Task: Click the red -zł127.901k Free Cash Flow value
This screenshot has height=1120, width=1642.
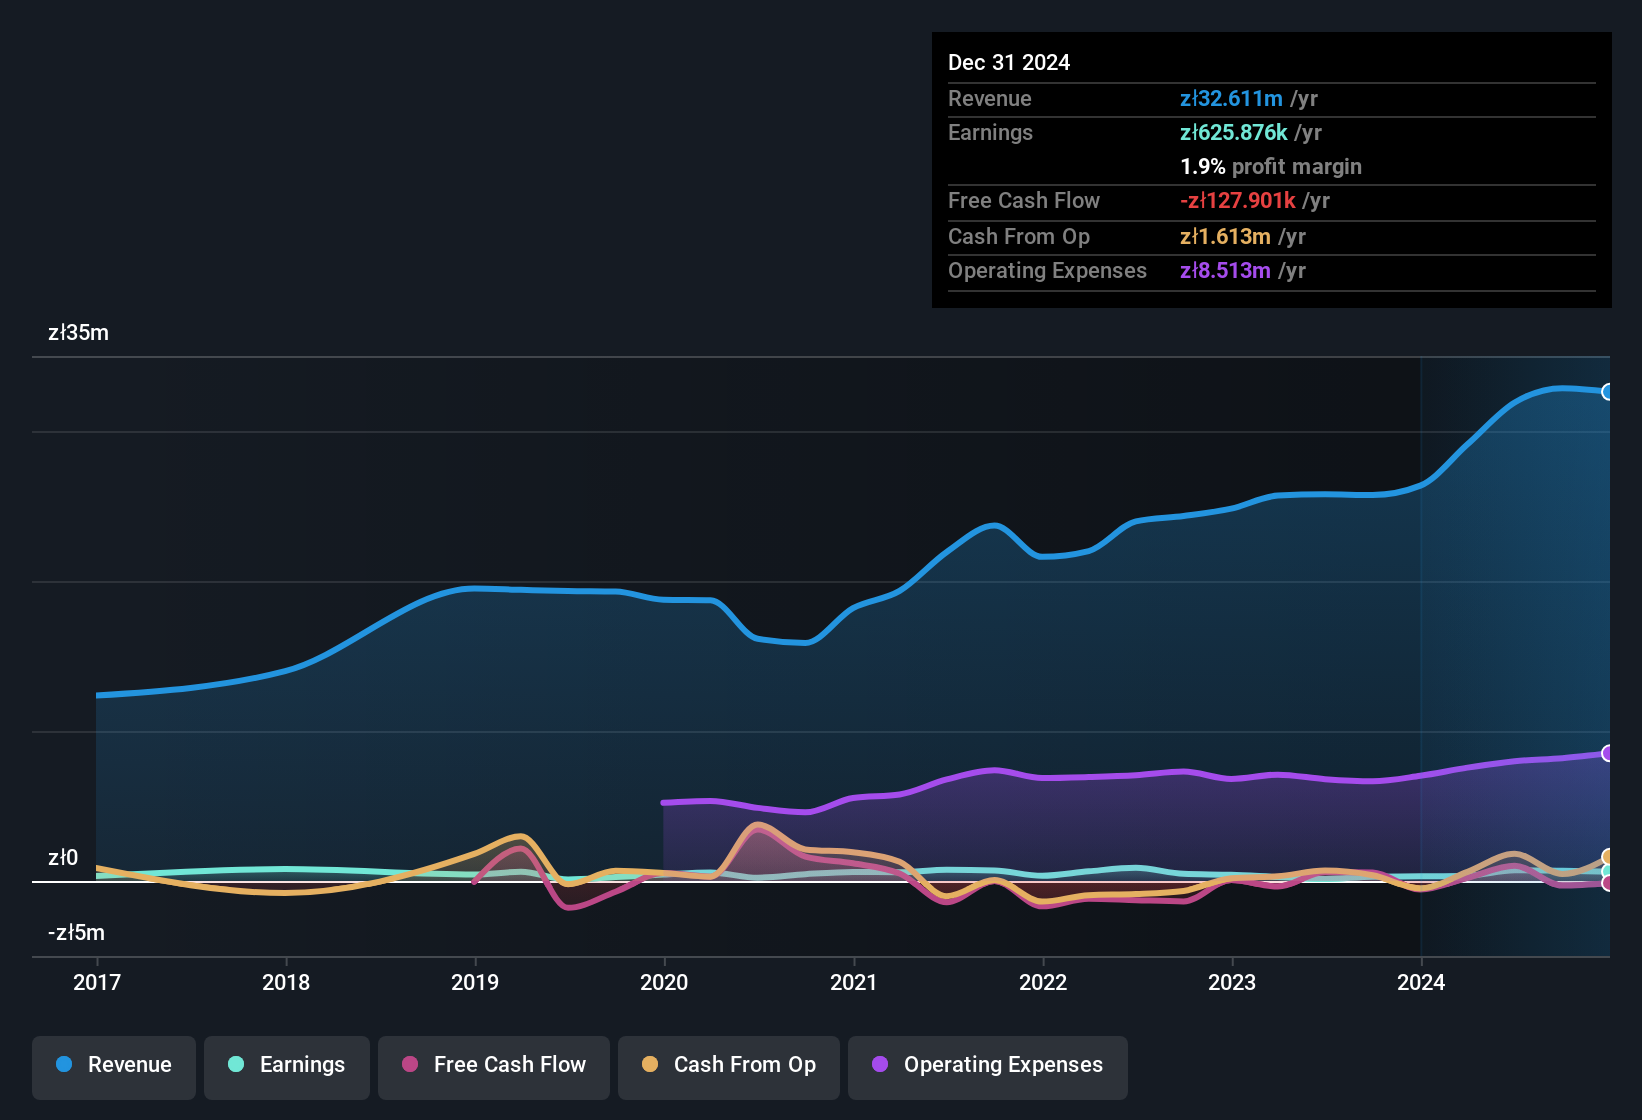Action: tap(1237, 200)
